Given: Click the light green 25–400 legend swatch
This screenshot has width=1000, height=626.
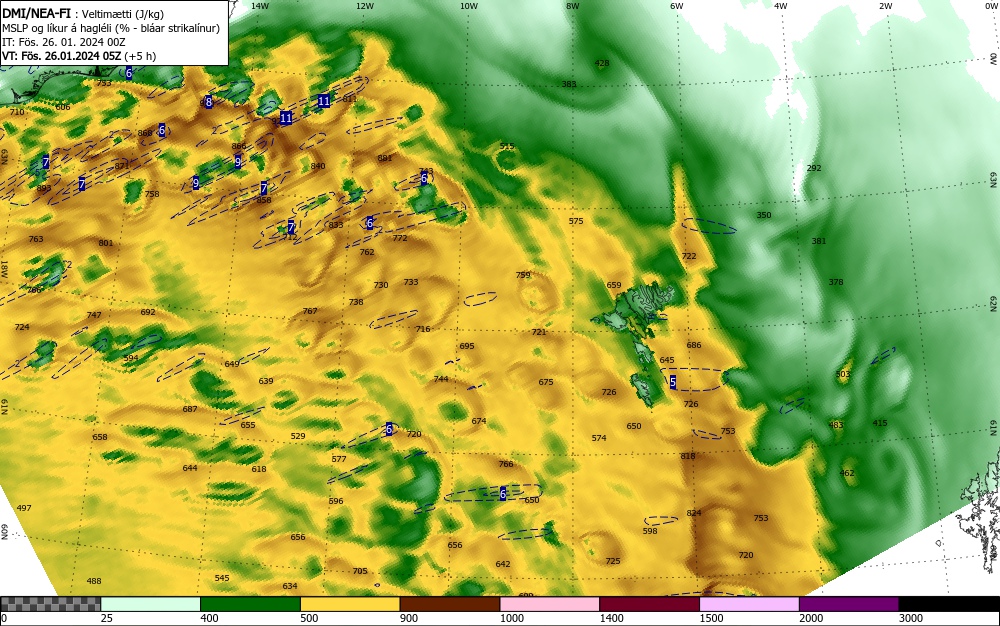Looking at the screenshot, I should [151, 604].
